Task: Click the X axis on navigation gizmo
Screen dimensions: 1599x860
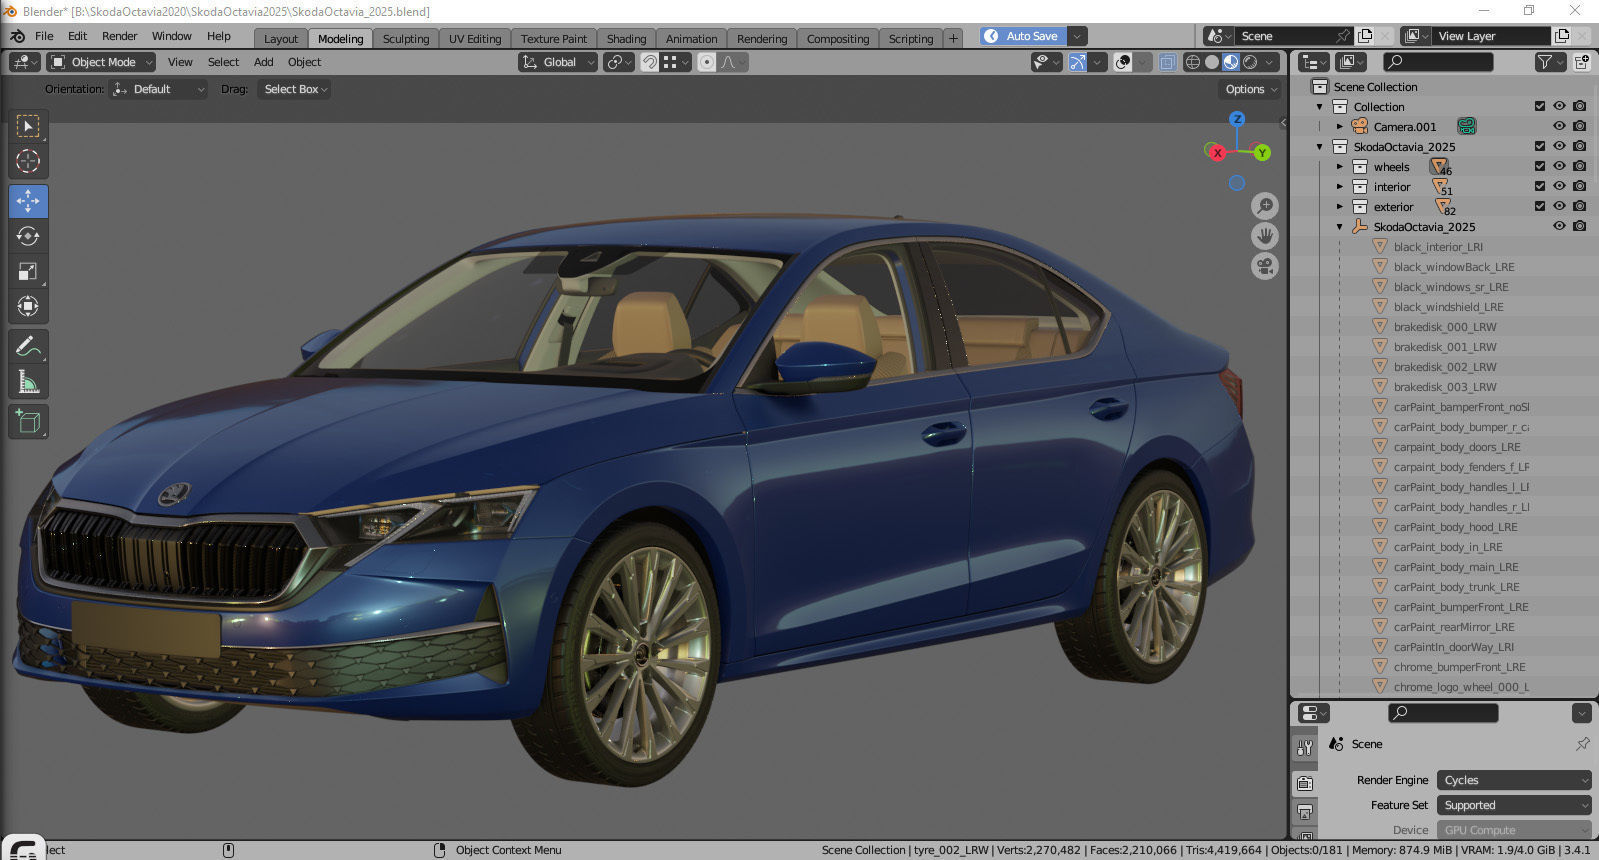Action: pos(1217,153)
